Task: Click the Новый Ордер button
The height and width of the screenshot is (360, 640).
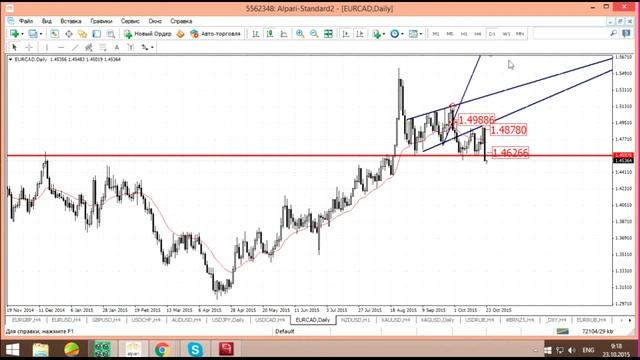Action: [148, 34]
